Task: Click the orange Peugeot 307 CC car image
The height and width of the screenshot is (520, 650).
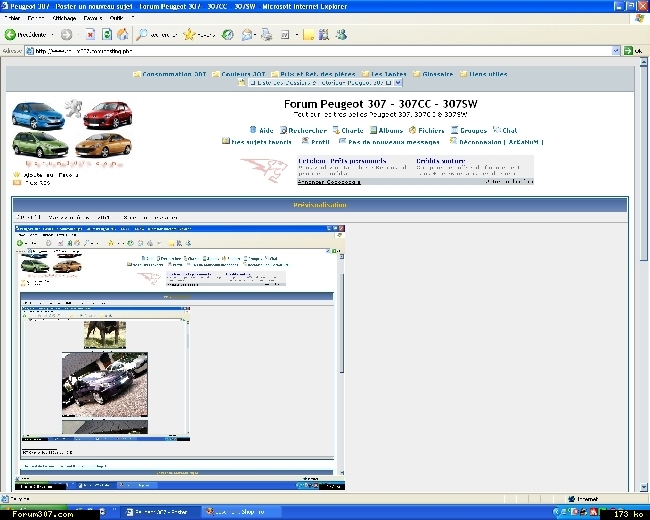Action: pos(103,145)
